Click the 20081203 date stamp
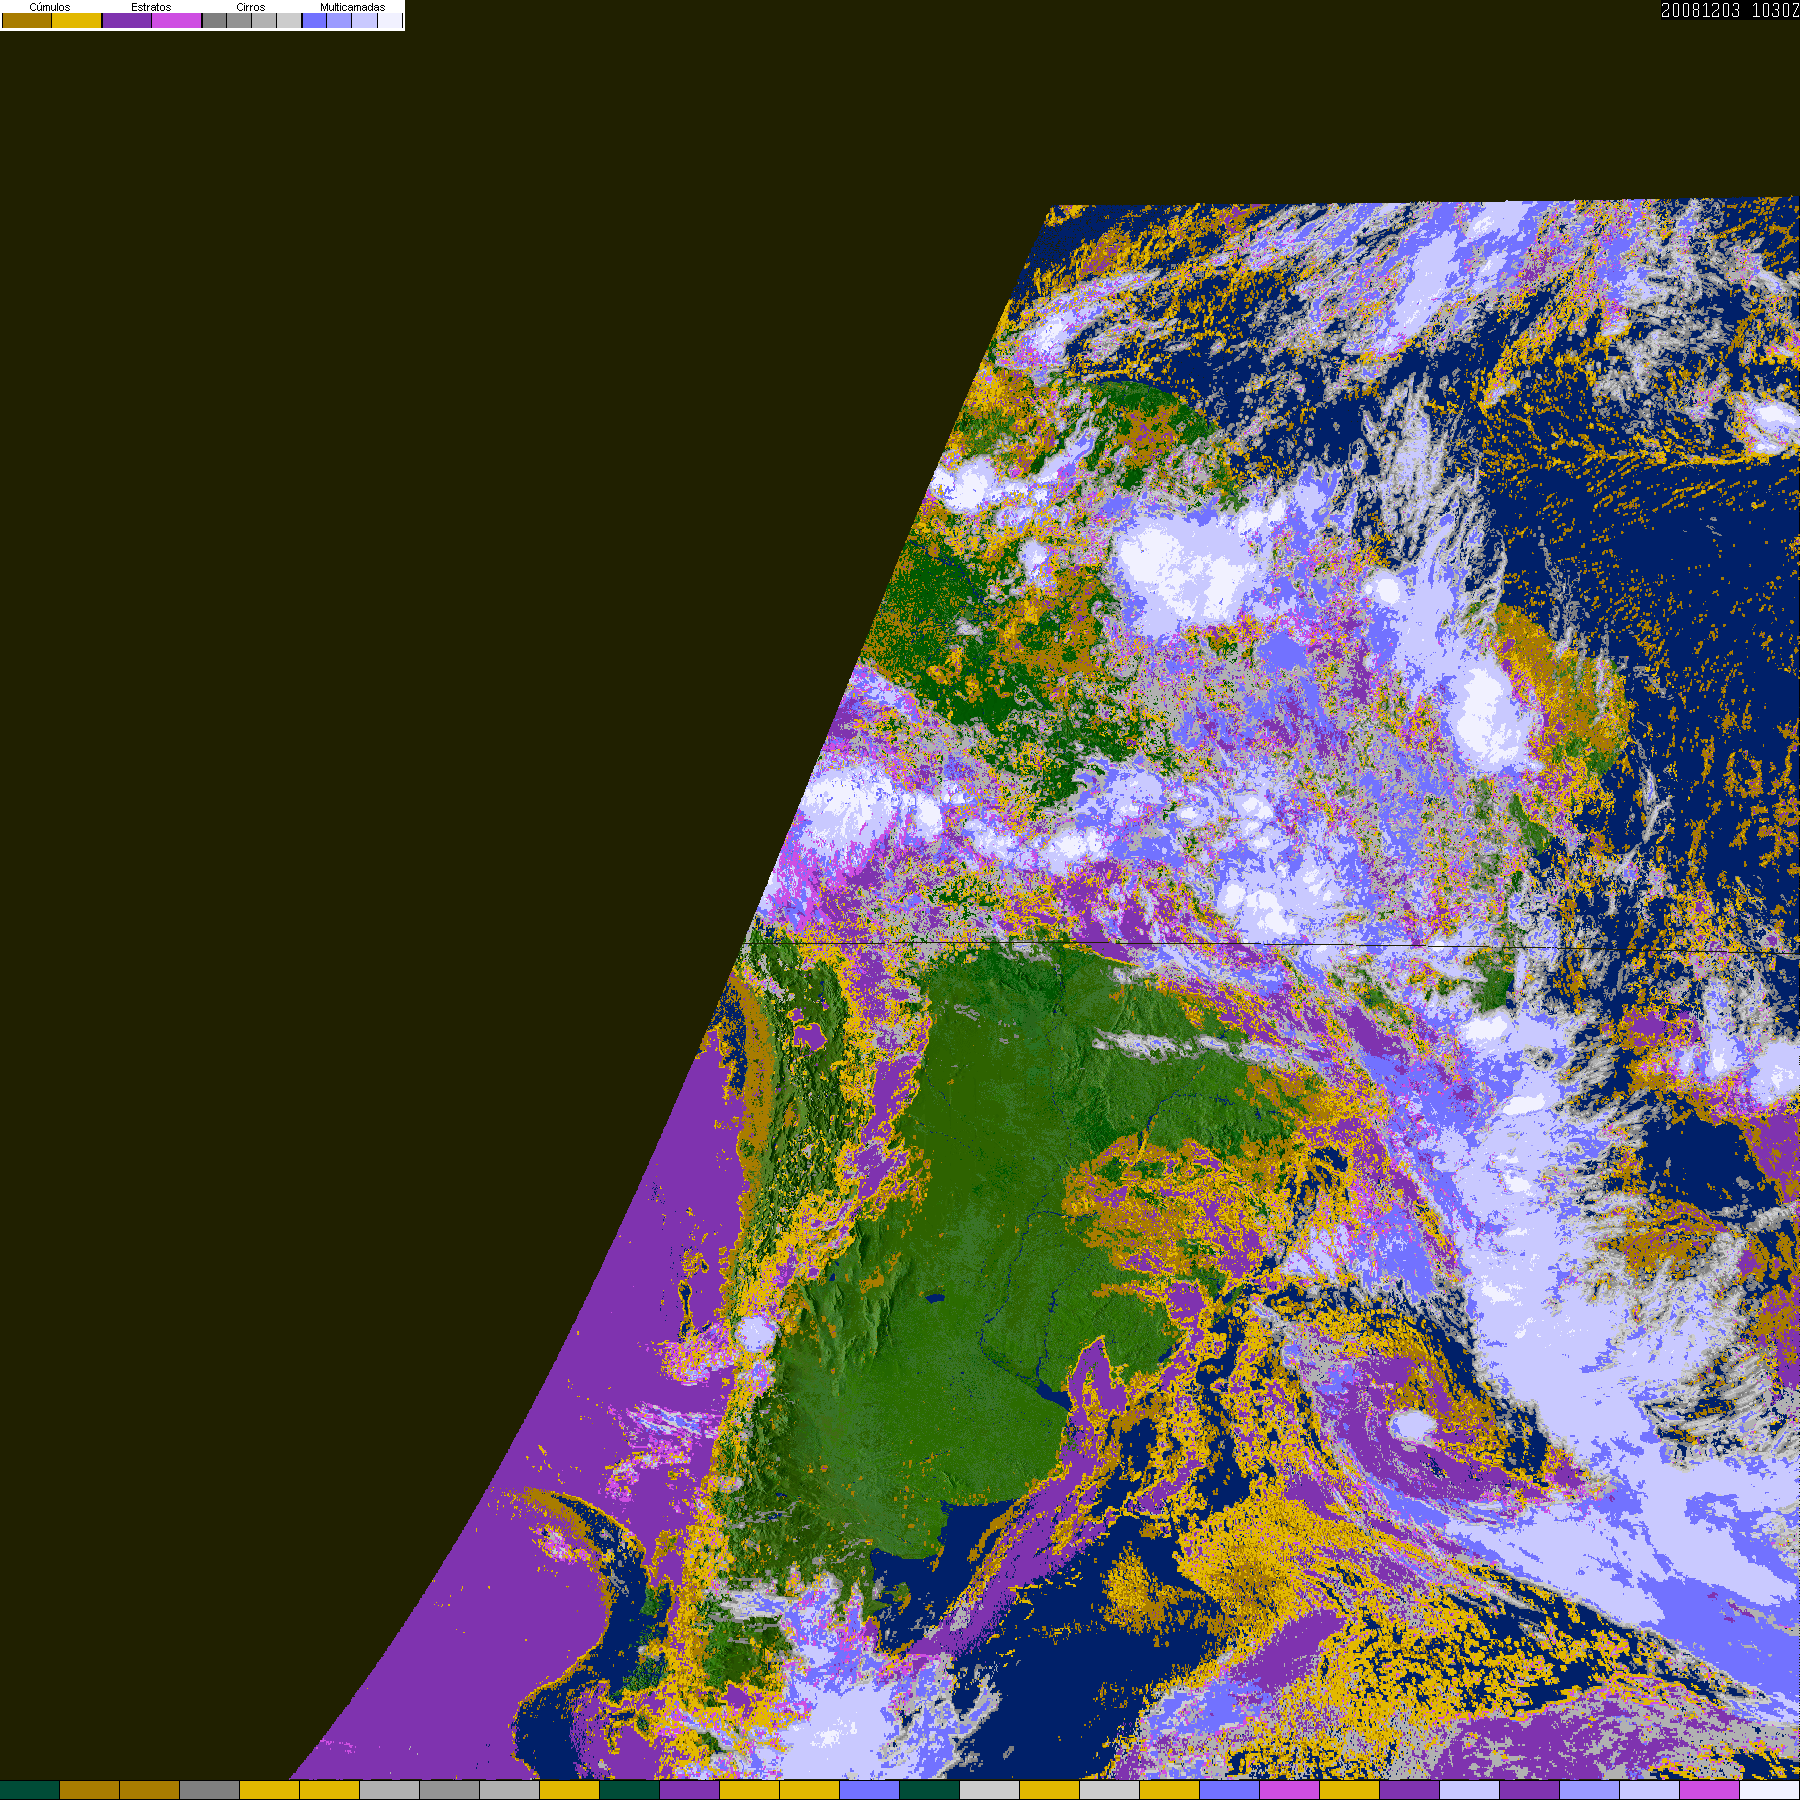This screenshot has width=1800, height=1800. point(1700,10)
